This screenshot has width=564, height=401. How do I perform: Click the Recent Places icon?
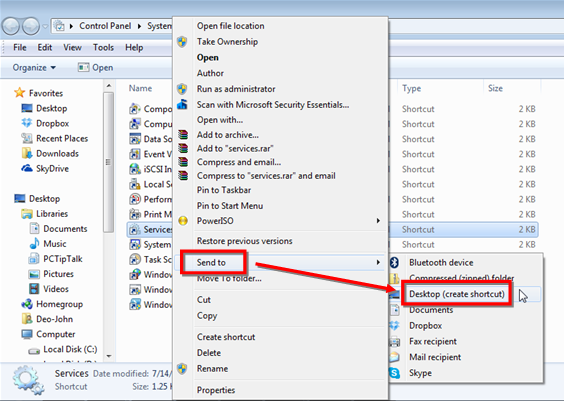coord(27,138)
